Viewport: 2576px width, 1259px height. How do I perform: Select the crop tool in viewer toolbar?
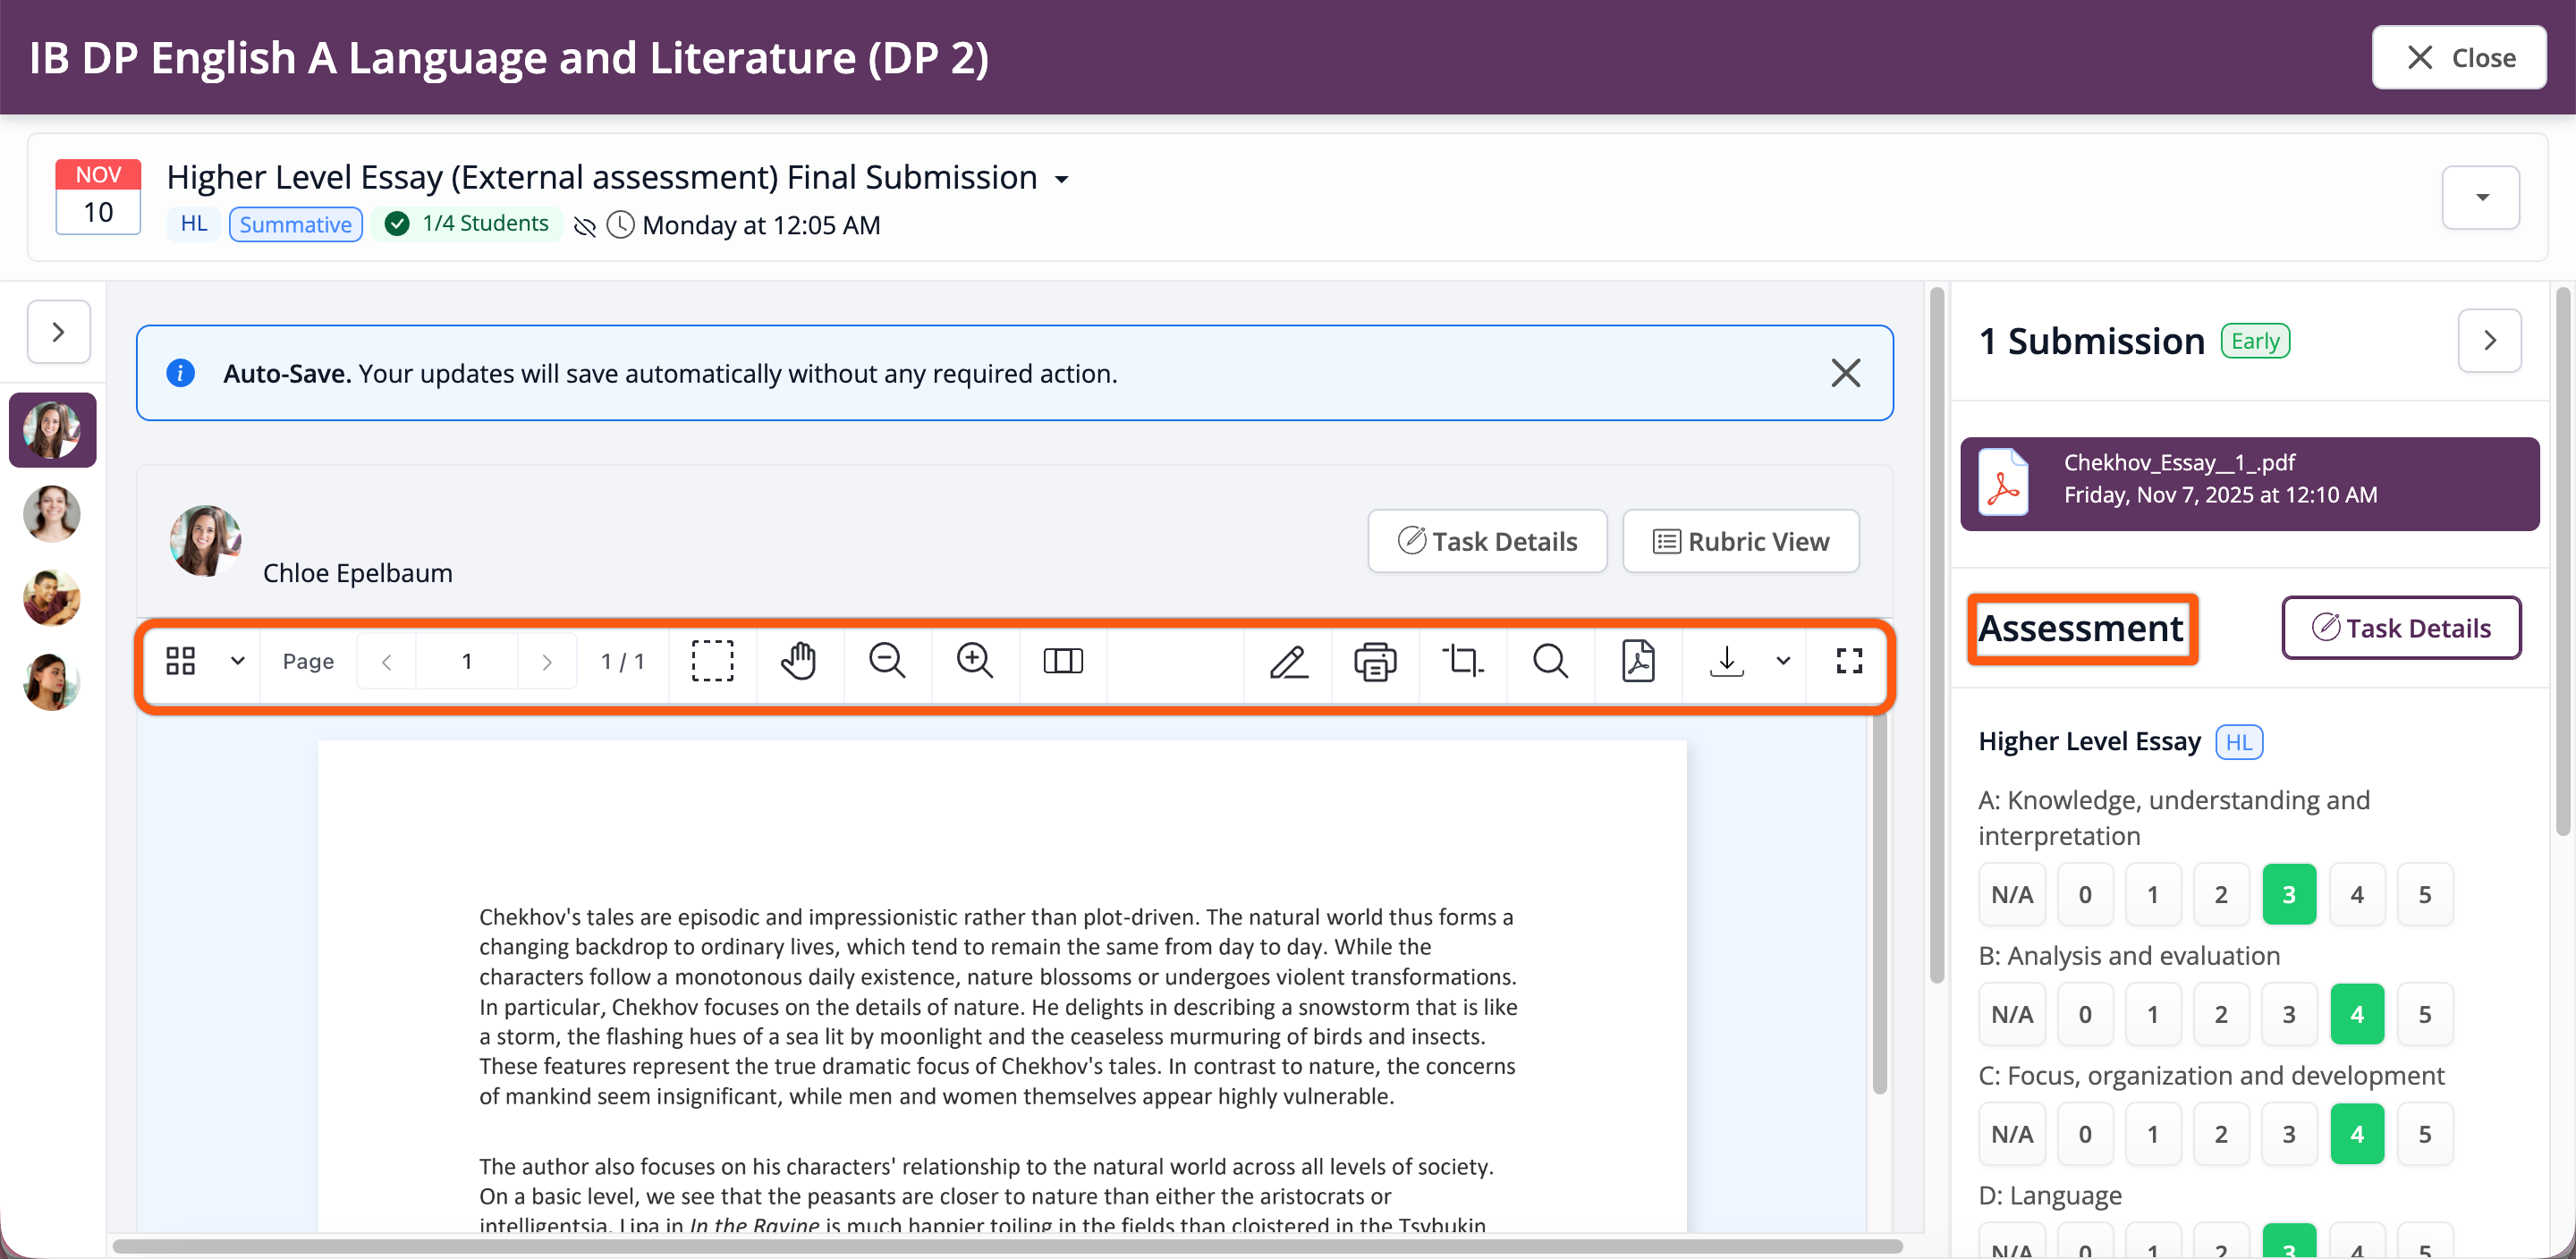[1462, 661]
